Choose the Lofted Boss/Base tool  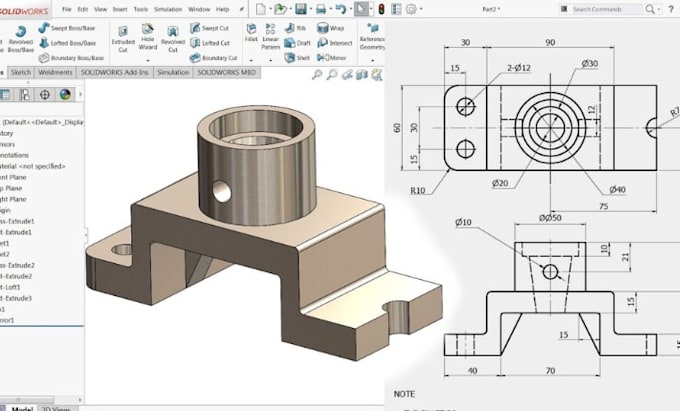pyautogui.click(x=67, y=43)
